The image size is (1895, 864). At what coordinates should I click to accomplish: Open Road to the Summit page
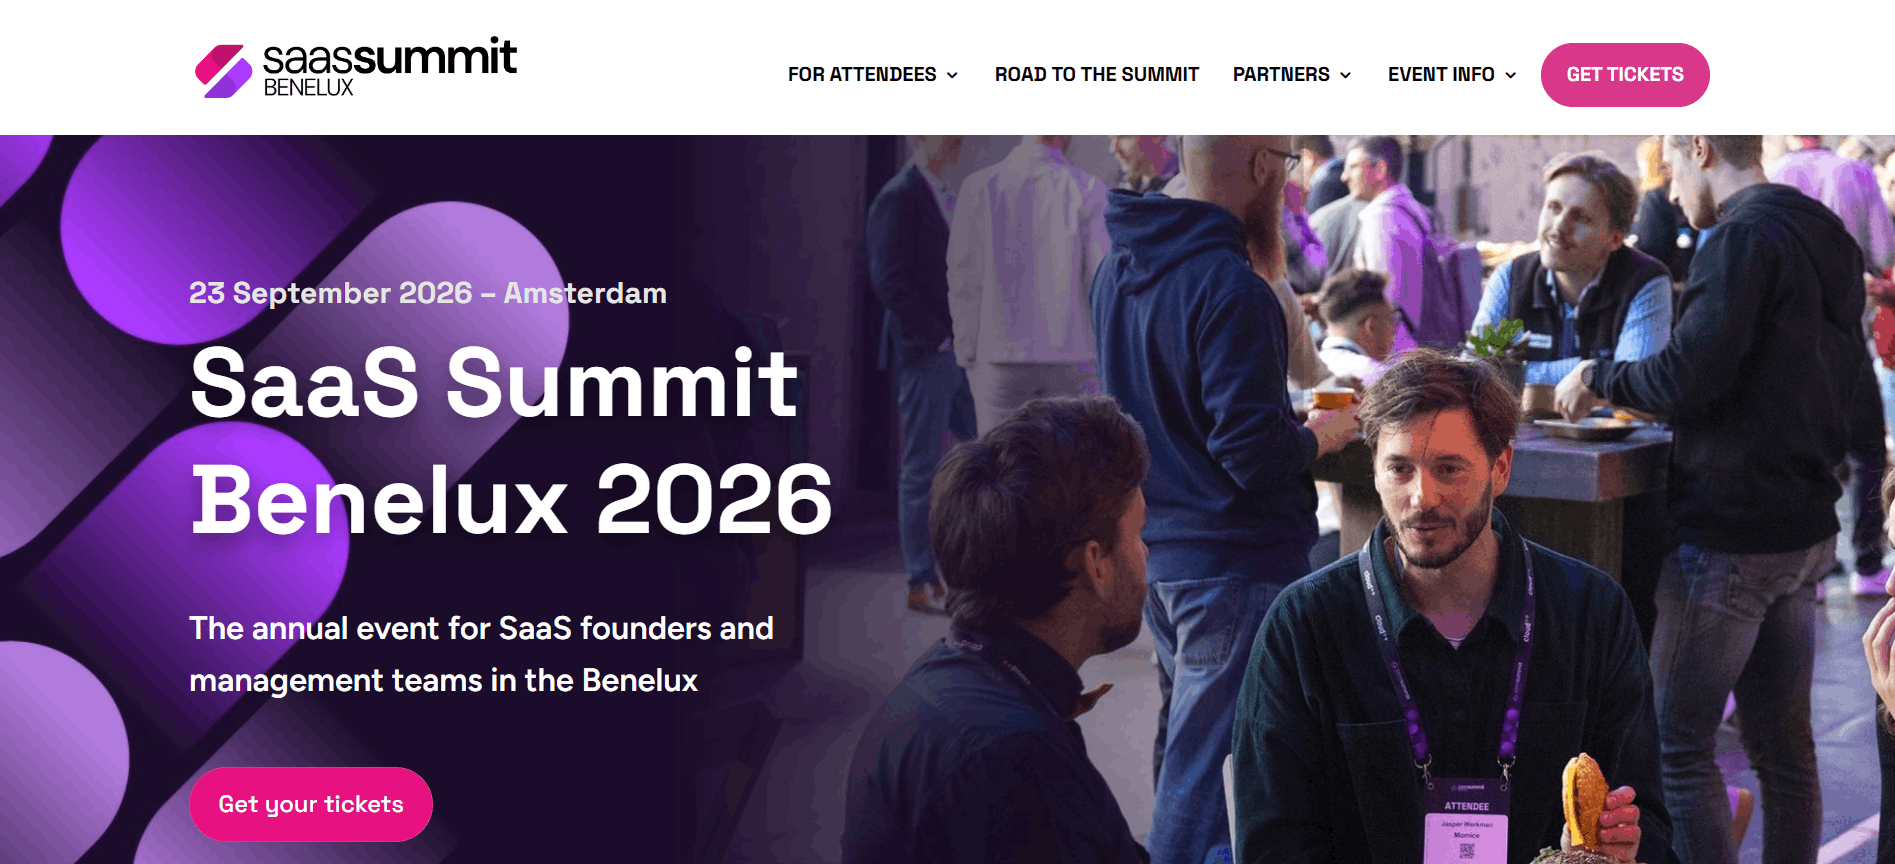1096,75
